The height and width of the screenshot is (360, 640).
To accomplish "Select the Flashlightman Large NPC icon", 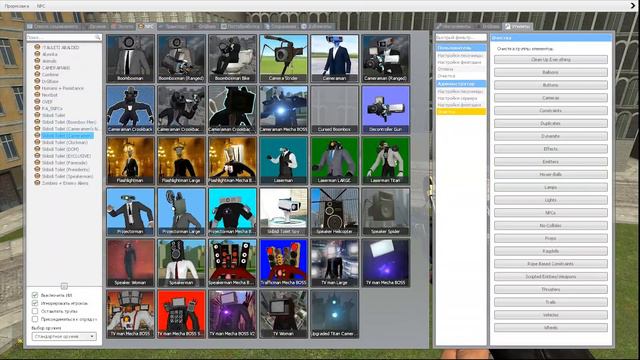I will pyautogui.click(x=181, y=160).
